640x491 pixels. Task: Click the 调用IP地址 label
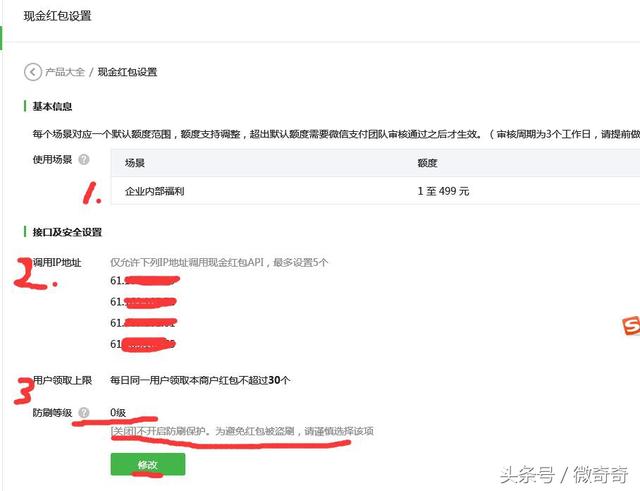point(57,262)
